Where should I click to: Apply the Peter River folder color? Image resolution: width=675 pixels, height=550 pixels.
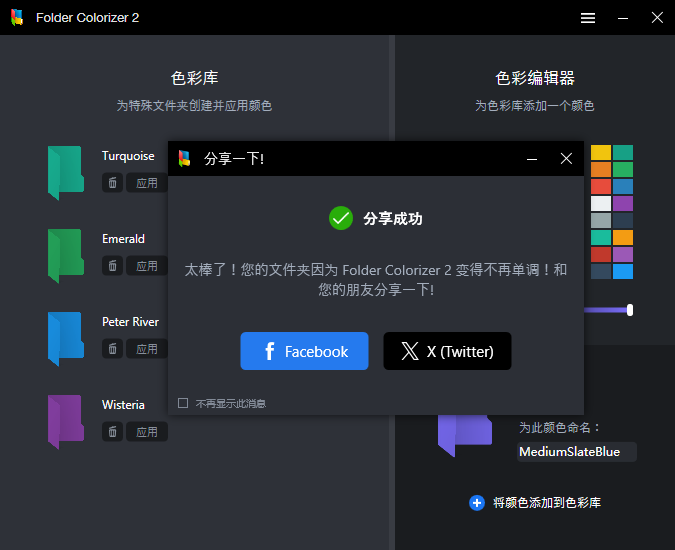pyautogui.click(x=147, y=349)
